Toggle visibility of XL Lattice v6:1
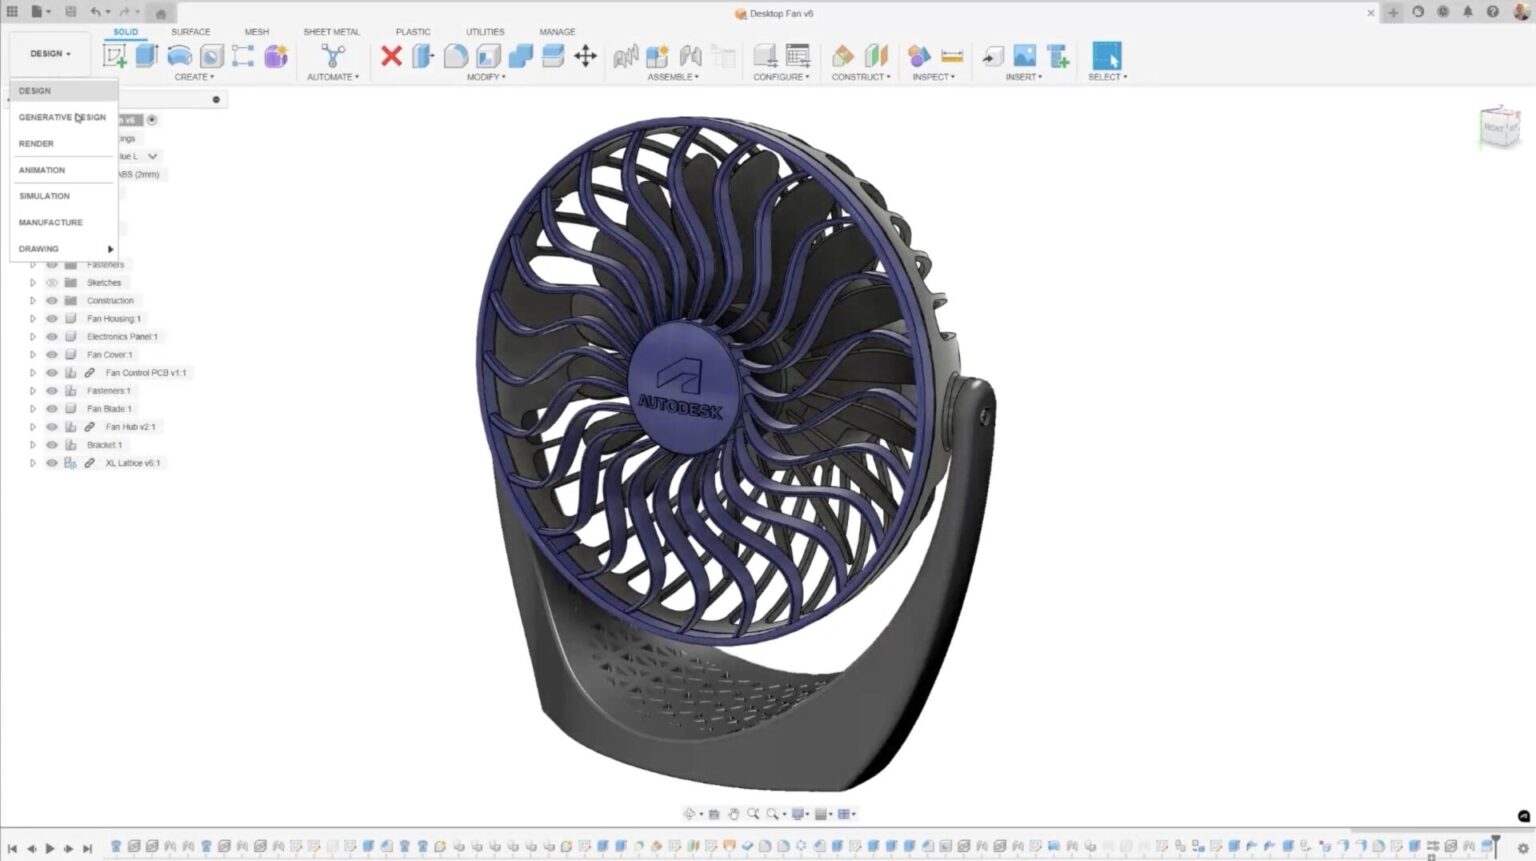 [x=51, y=461]
